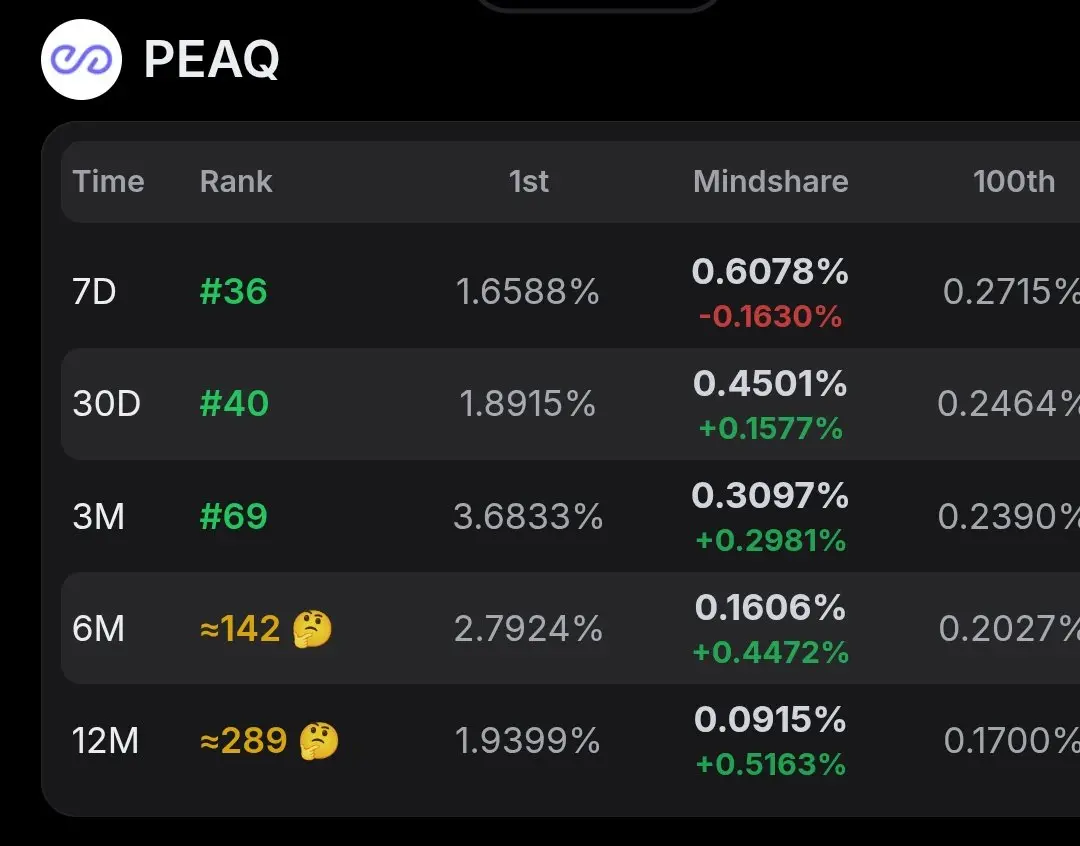The width and height of the screenshot is (1080, 846).
Task: Select the Time column header
Action: pyautogui.click(x=109, y=182)
